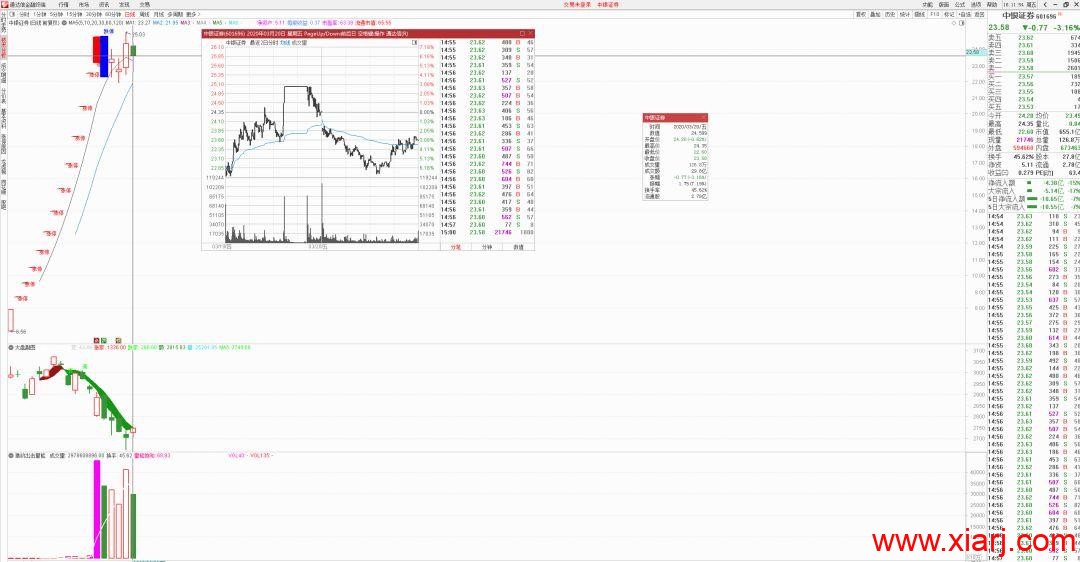Switch chart to 1分钟 period
The height and width of the screenshot is (562, 1080).
[40, 14]
